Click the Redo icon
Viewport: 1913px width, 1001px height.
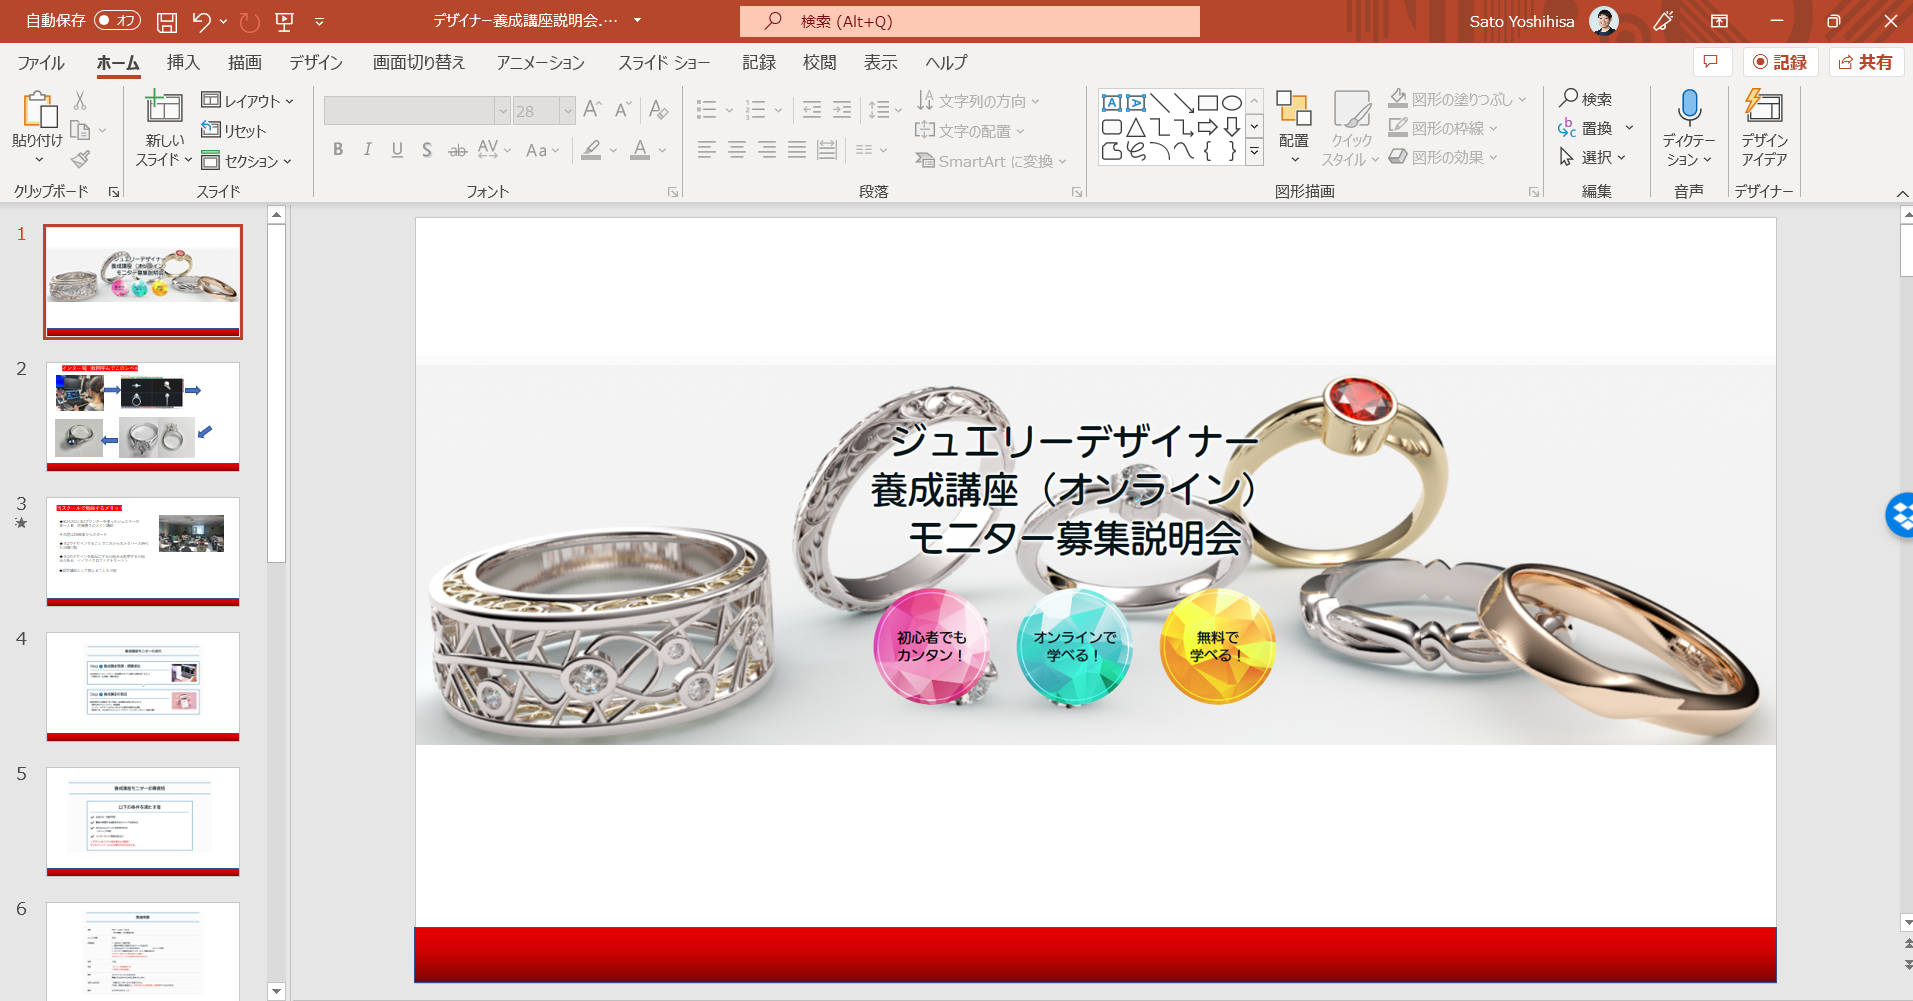click(x=250, y=21)
